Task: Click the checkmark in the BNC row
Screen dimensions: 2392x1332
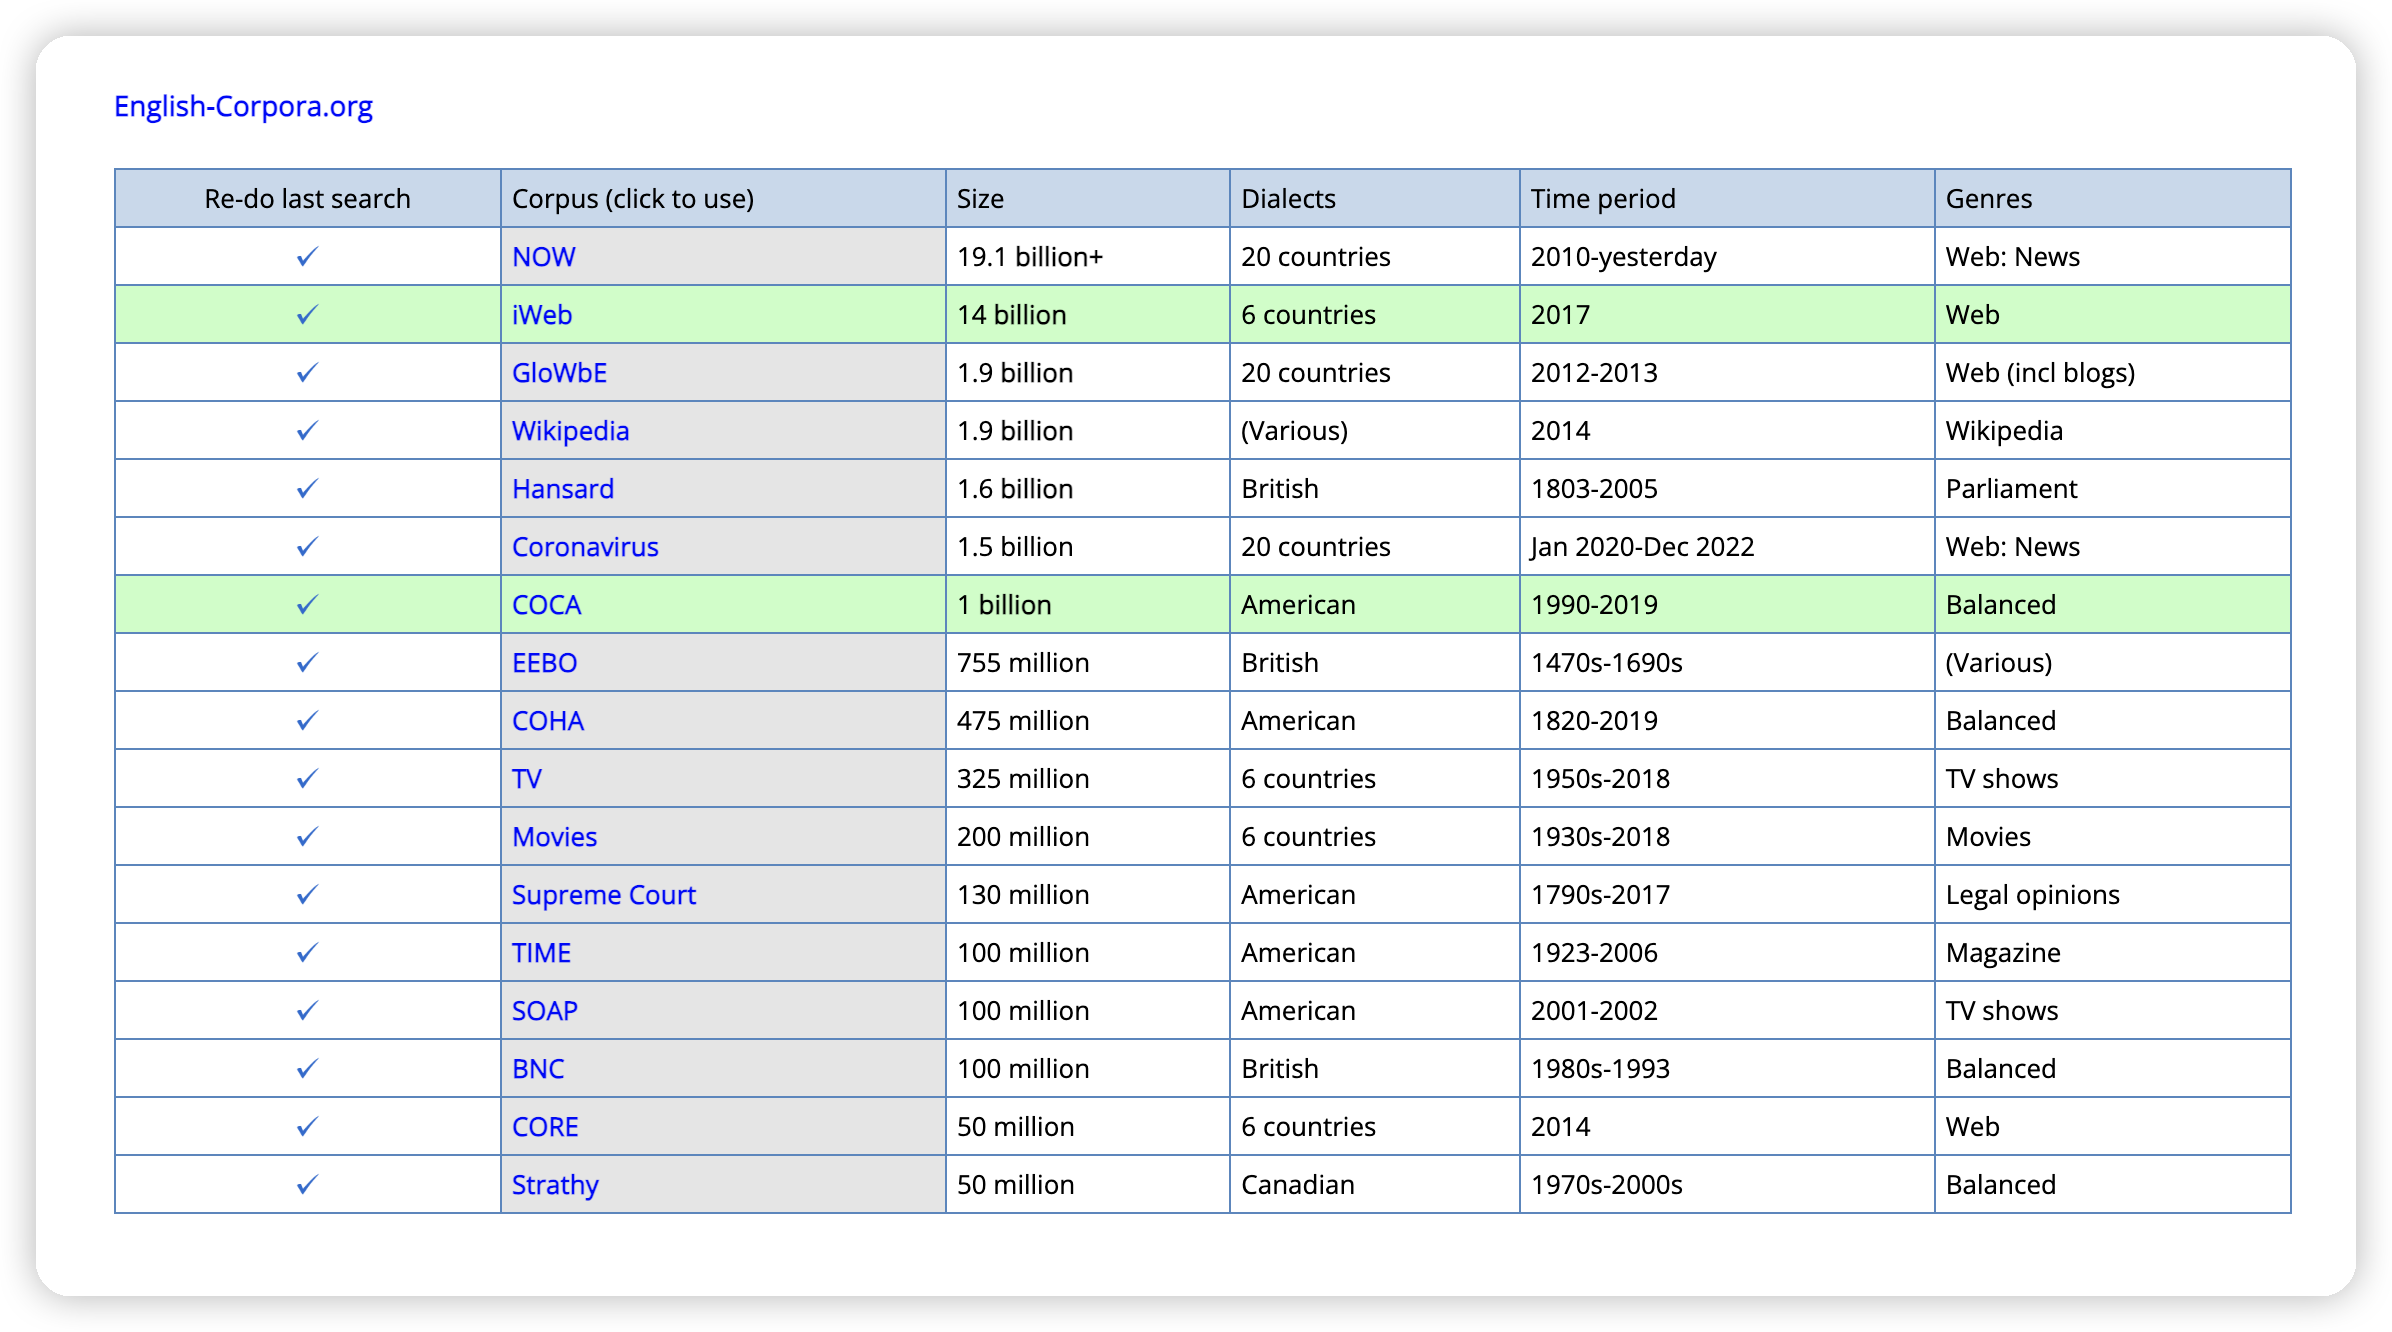Action: (307, 1069)
